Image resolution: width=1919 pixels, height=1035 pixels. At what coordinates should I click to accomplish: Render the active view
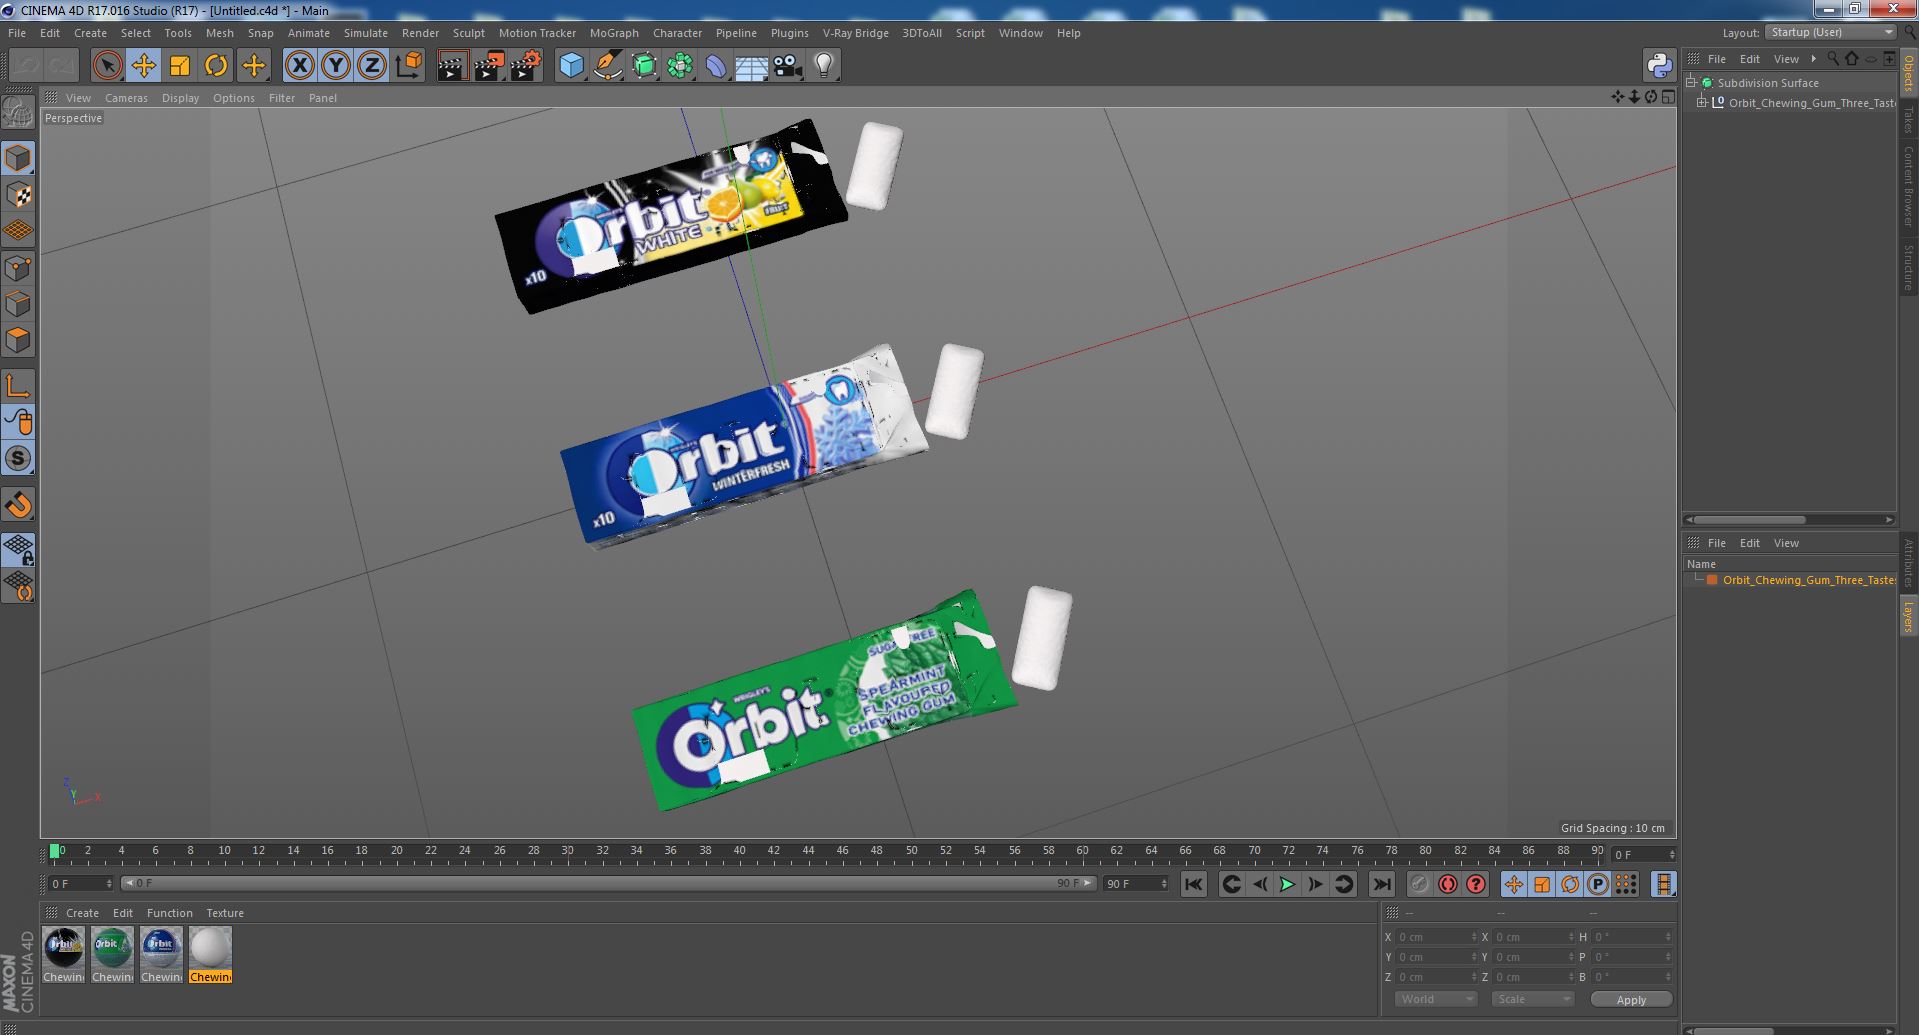[x=452, y=66]
